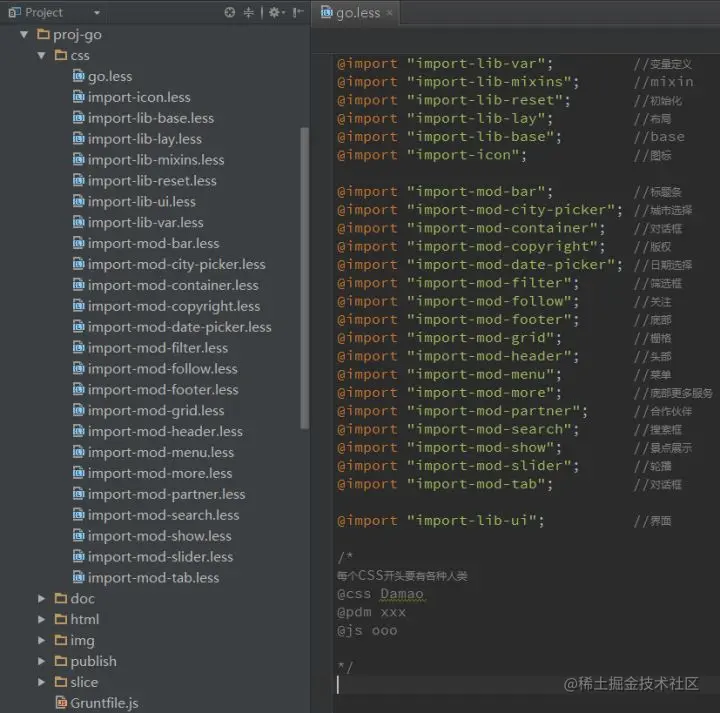Select import-mod-show.less in tree
This screenshot has height=713, width=720.
pyautogui.click(x=159, y=536)
